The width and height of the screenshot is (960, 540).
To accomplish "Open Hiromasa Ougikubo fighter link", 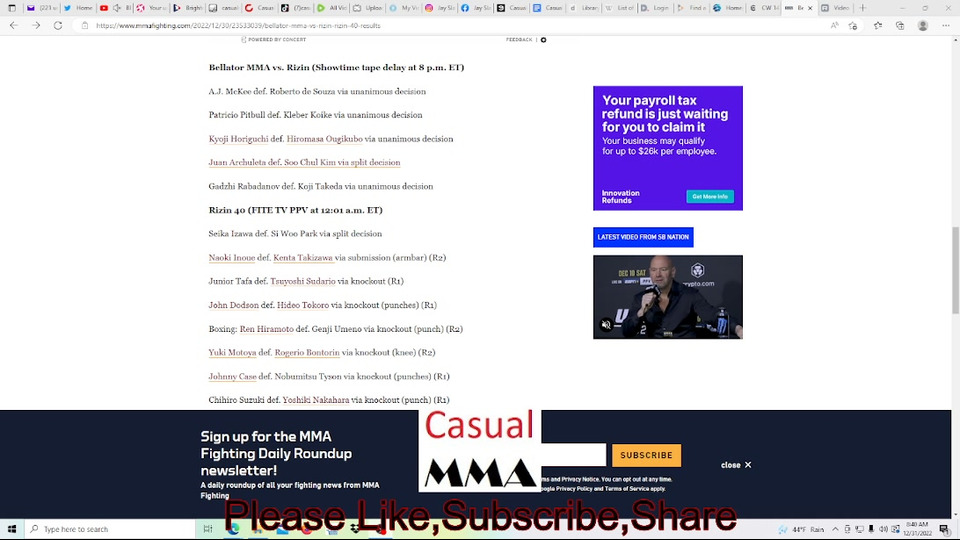I will point(324,139).
